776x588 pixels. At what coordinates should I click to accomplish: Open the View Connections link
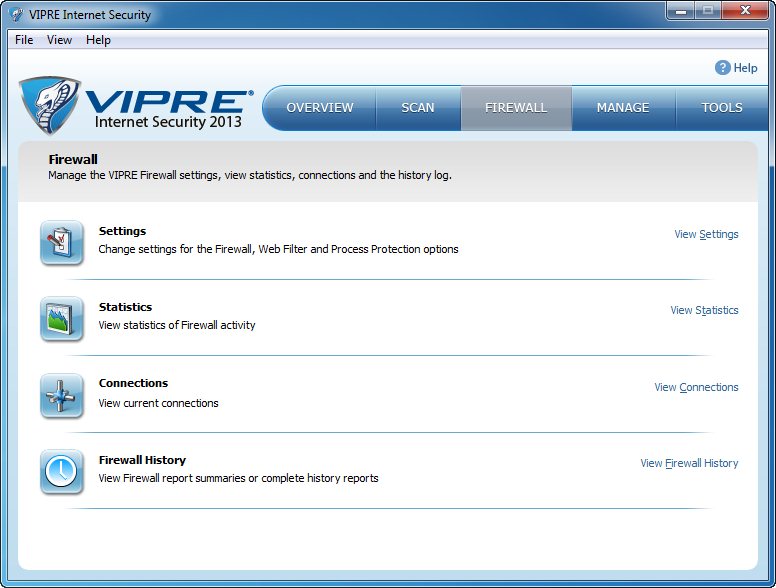tap(696, 387)
